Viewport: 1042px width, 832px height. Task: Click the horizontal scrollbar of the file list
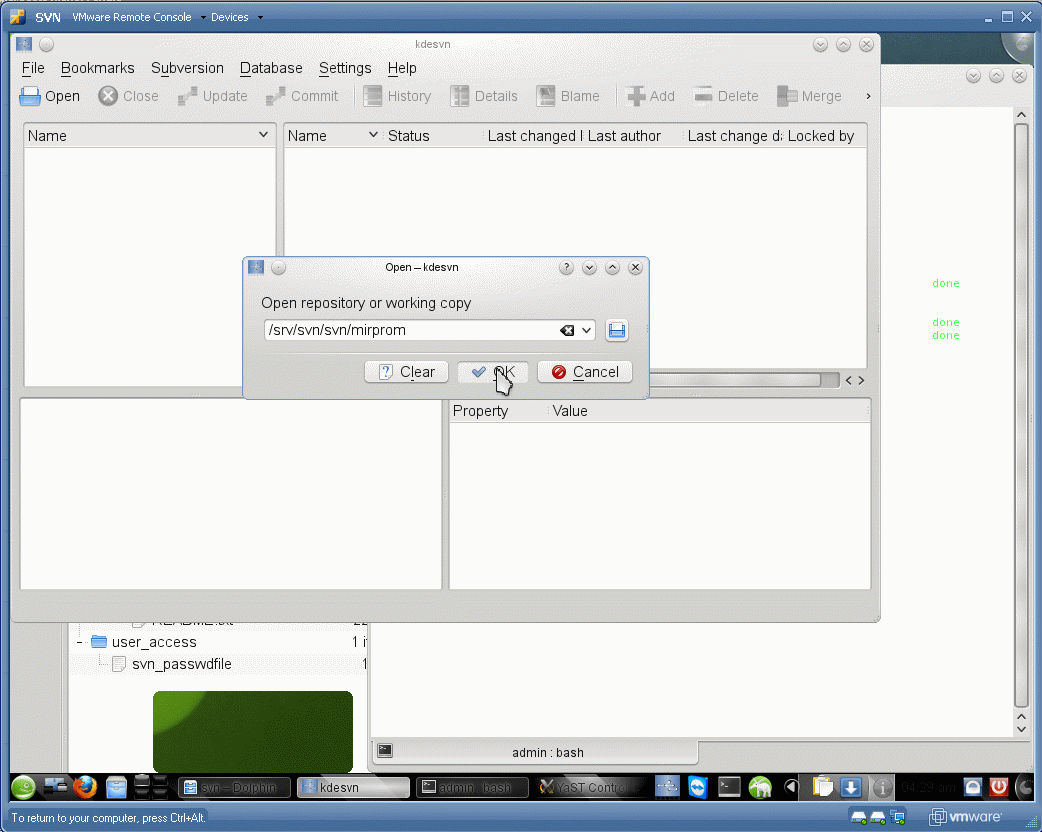pos(735,380)
